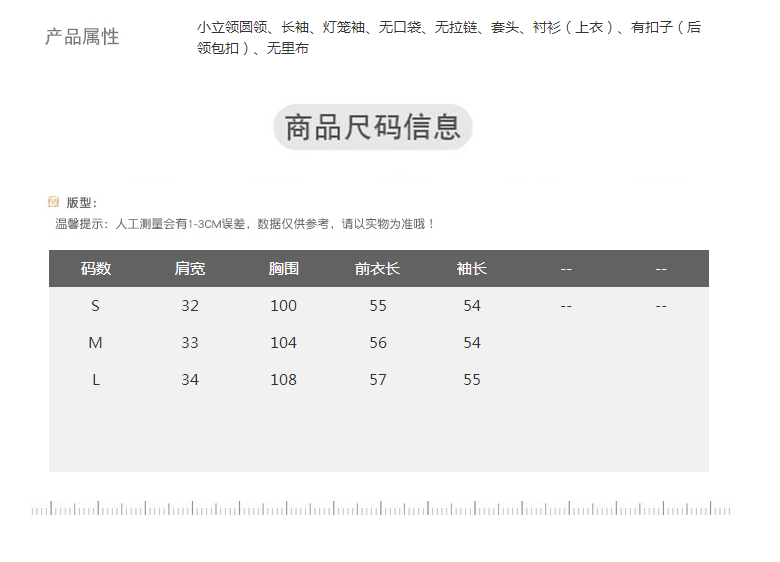780x562 pixels.
Task: Click the 商品尺码信息 rounded heading badge
Action: (372, 127)
